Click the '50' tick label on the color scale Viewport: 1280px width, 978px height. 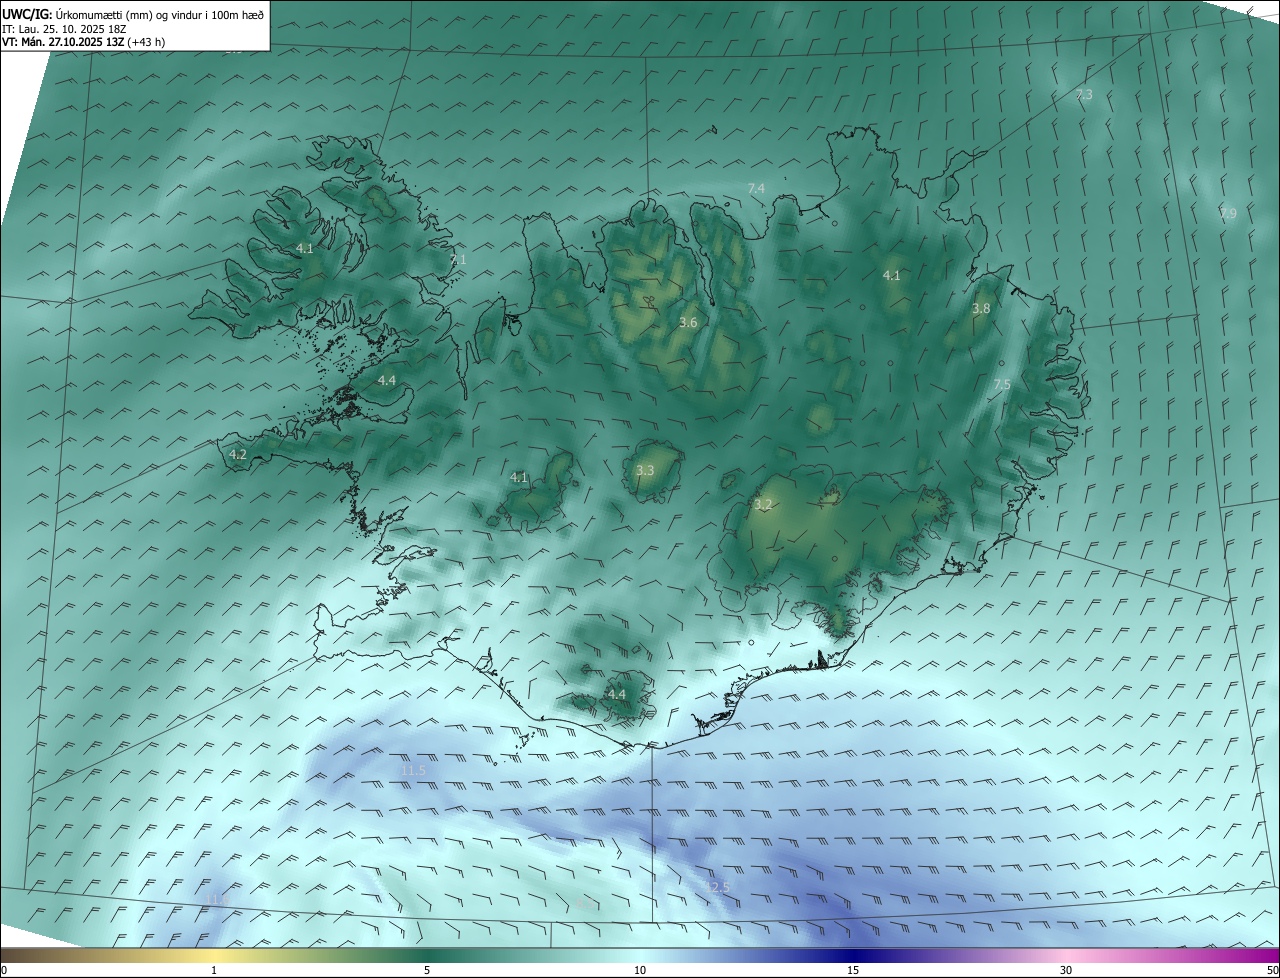click(1272, 970)
